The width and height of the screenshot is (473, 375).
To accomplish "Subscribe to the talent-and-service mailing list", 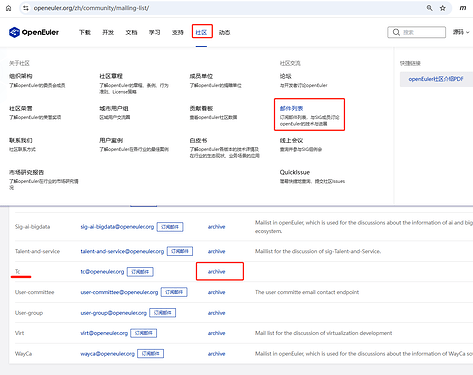I will (x=180, y=251).
